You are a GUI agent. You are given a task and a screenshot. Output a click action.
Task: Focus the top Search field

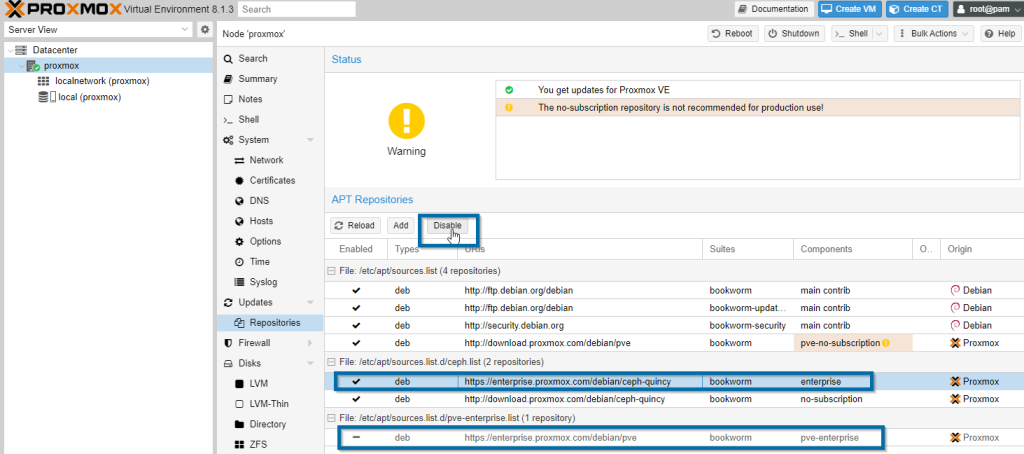click(x=296, y=9)
